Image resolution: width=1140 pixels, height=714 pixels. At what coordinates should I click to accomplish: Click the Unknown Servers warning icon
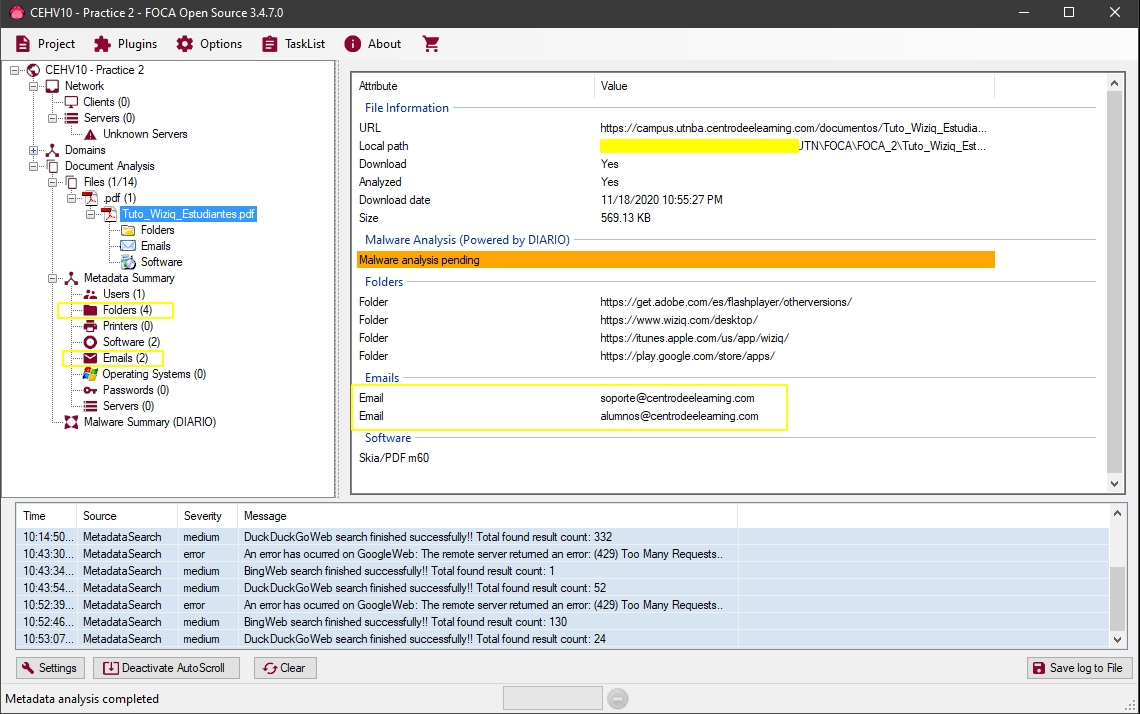coord(90,134)
